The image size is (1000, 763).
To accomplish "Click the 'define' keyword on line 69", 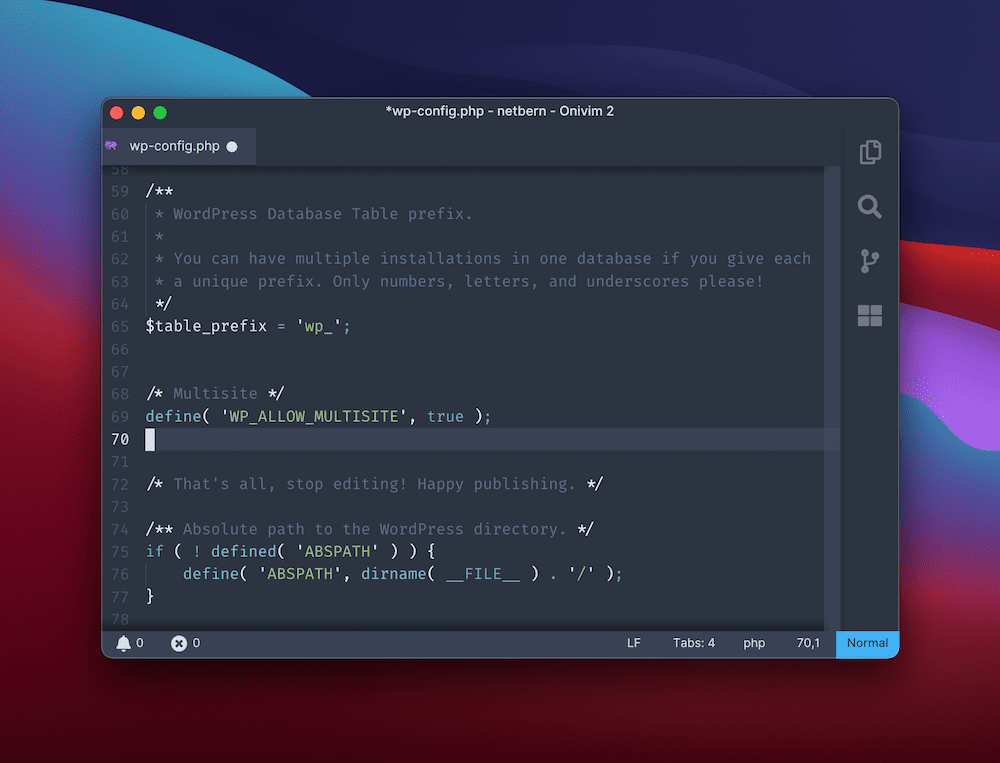I will pos(173,417).
